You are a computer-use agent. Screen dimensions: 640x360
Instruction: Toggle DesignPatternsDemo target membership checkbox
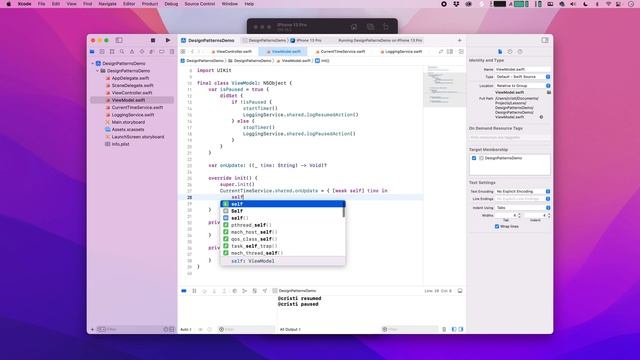tap(474, 158)
